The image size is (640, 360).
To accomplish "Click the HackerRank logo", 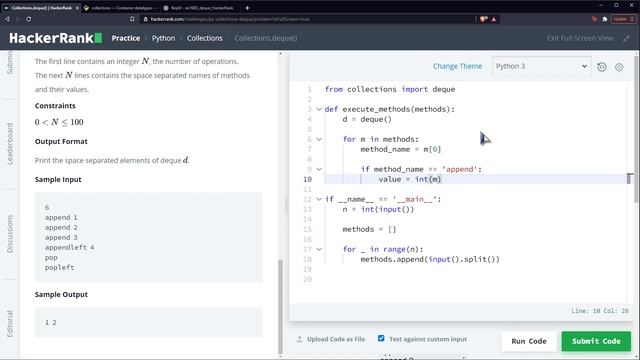I will [56, 38].
